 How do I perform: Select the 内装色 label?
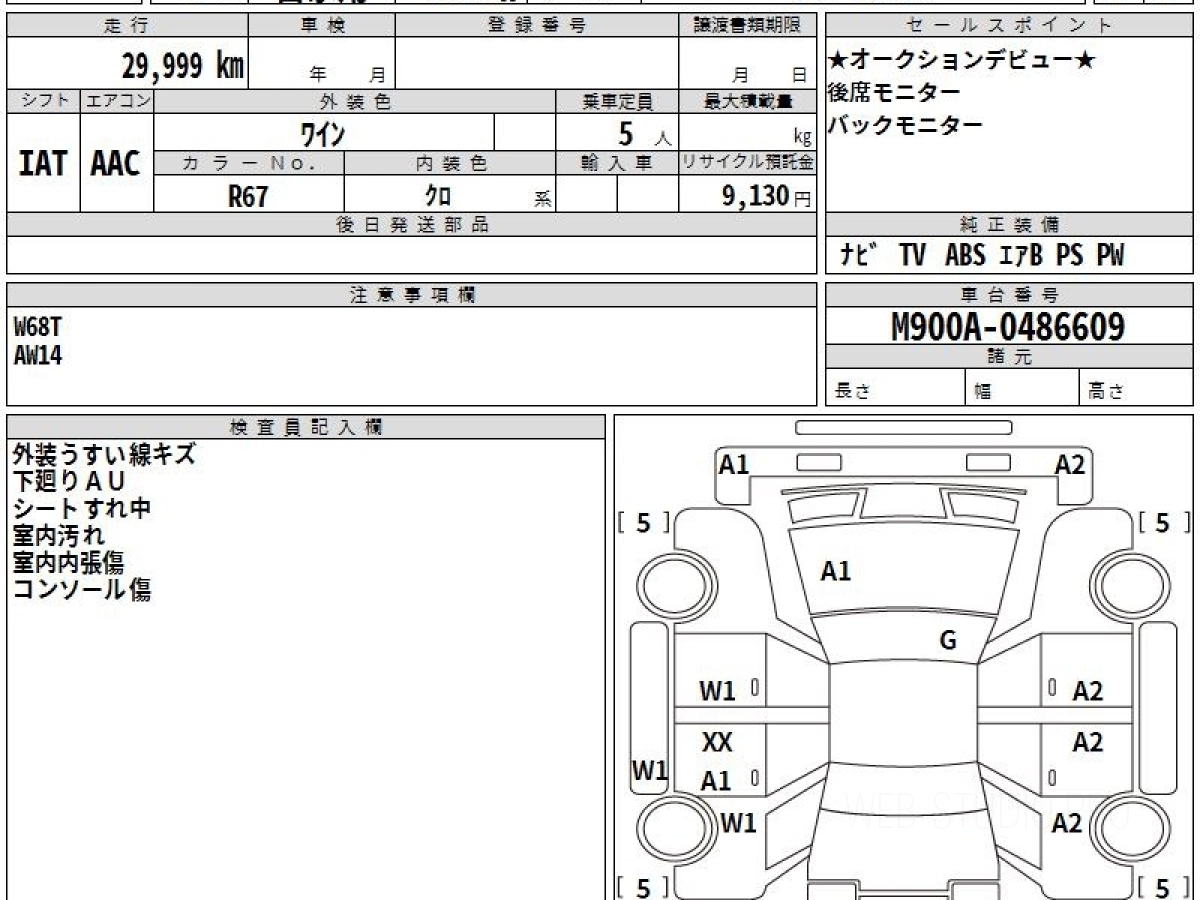coord(450,162)
